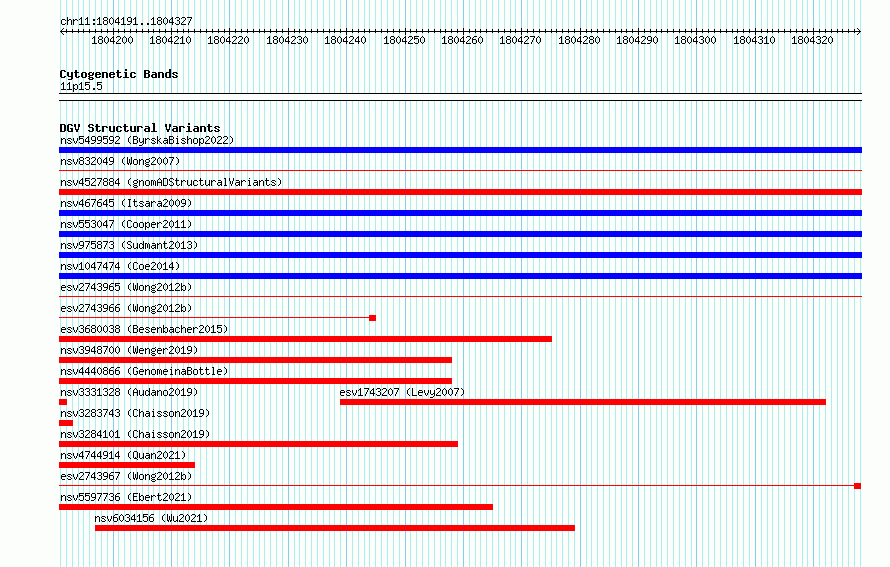Select the tiny red block under nsv3331328
The image size is (890, 567).
click(63, 402)
